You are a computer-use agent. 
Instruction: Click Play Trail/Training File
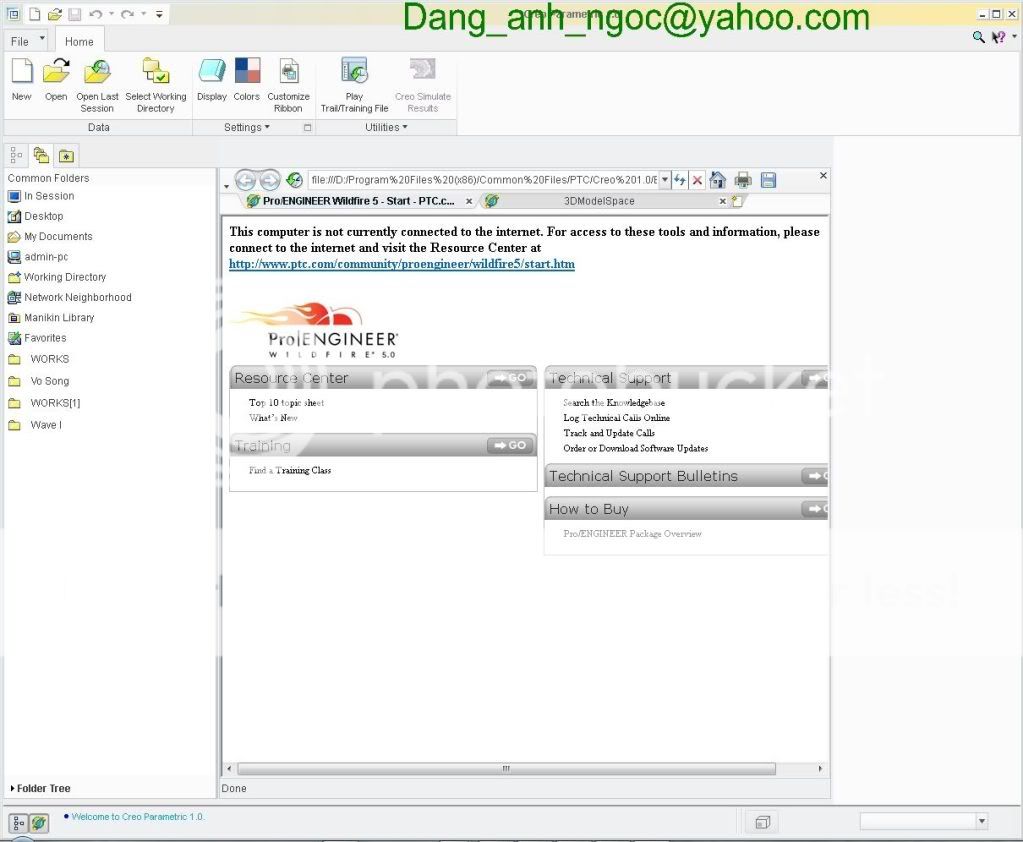tap(354, 85)
